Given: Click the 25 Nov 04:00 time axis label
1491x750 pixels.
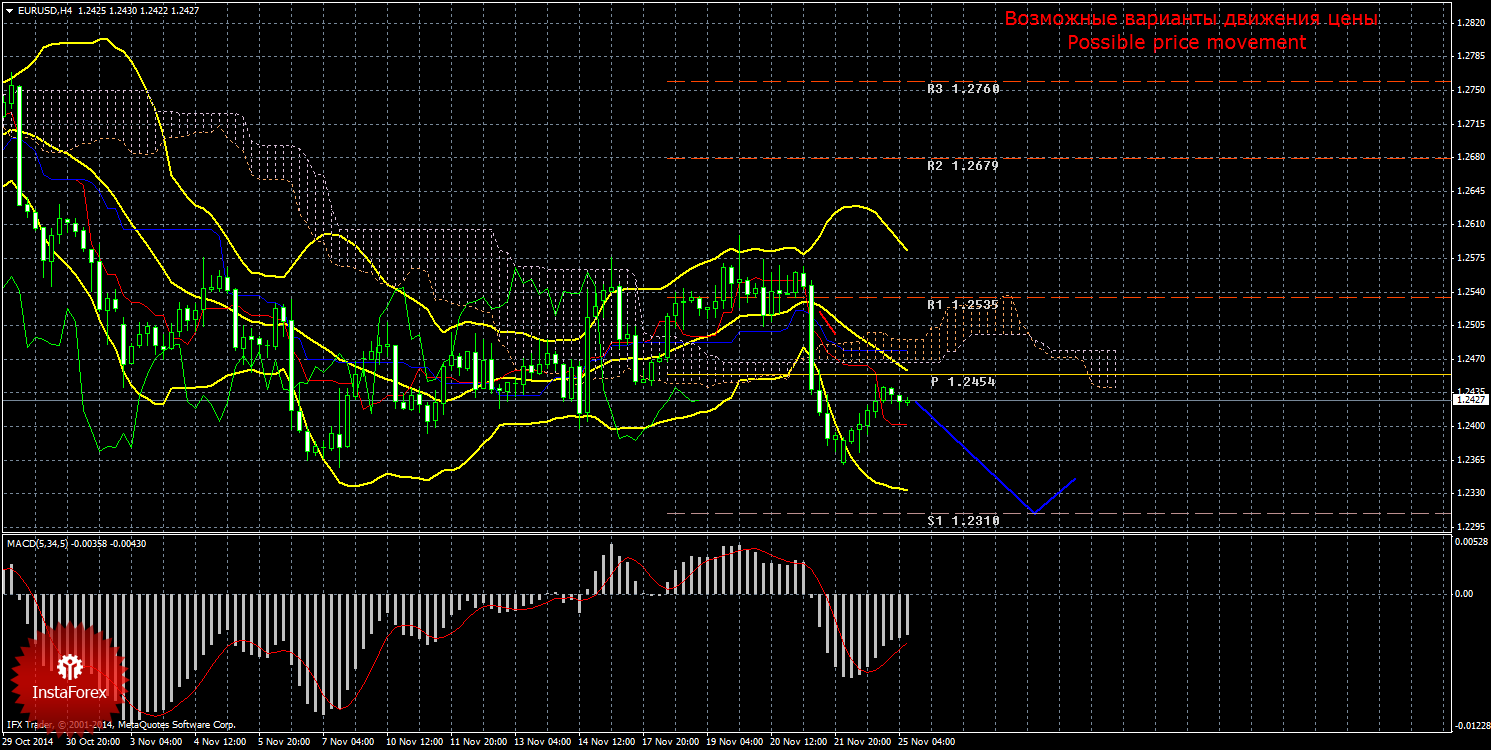Looking at the screenshot, I should (925, 743).
